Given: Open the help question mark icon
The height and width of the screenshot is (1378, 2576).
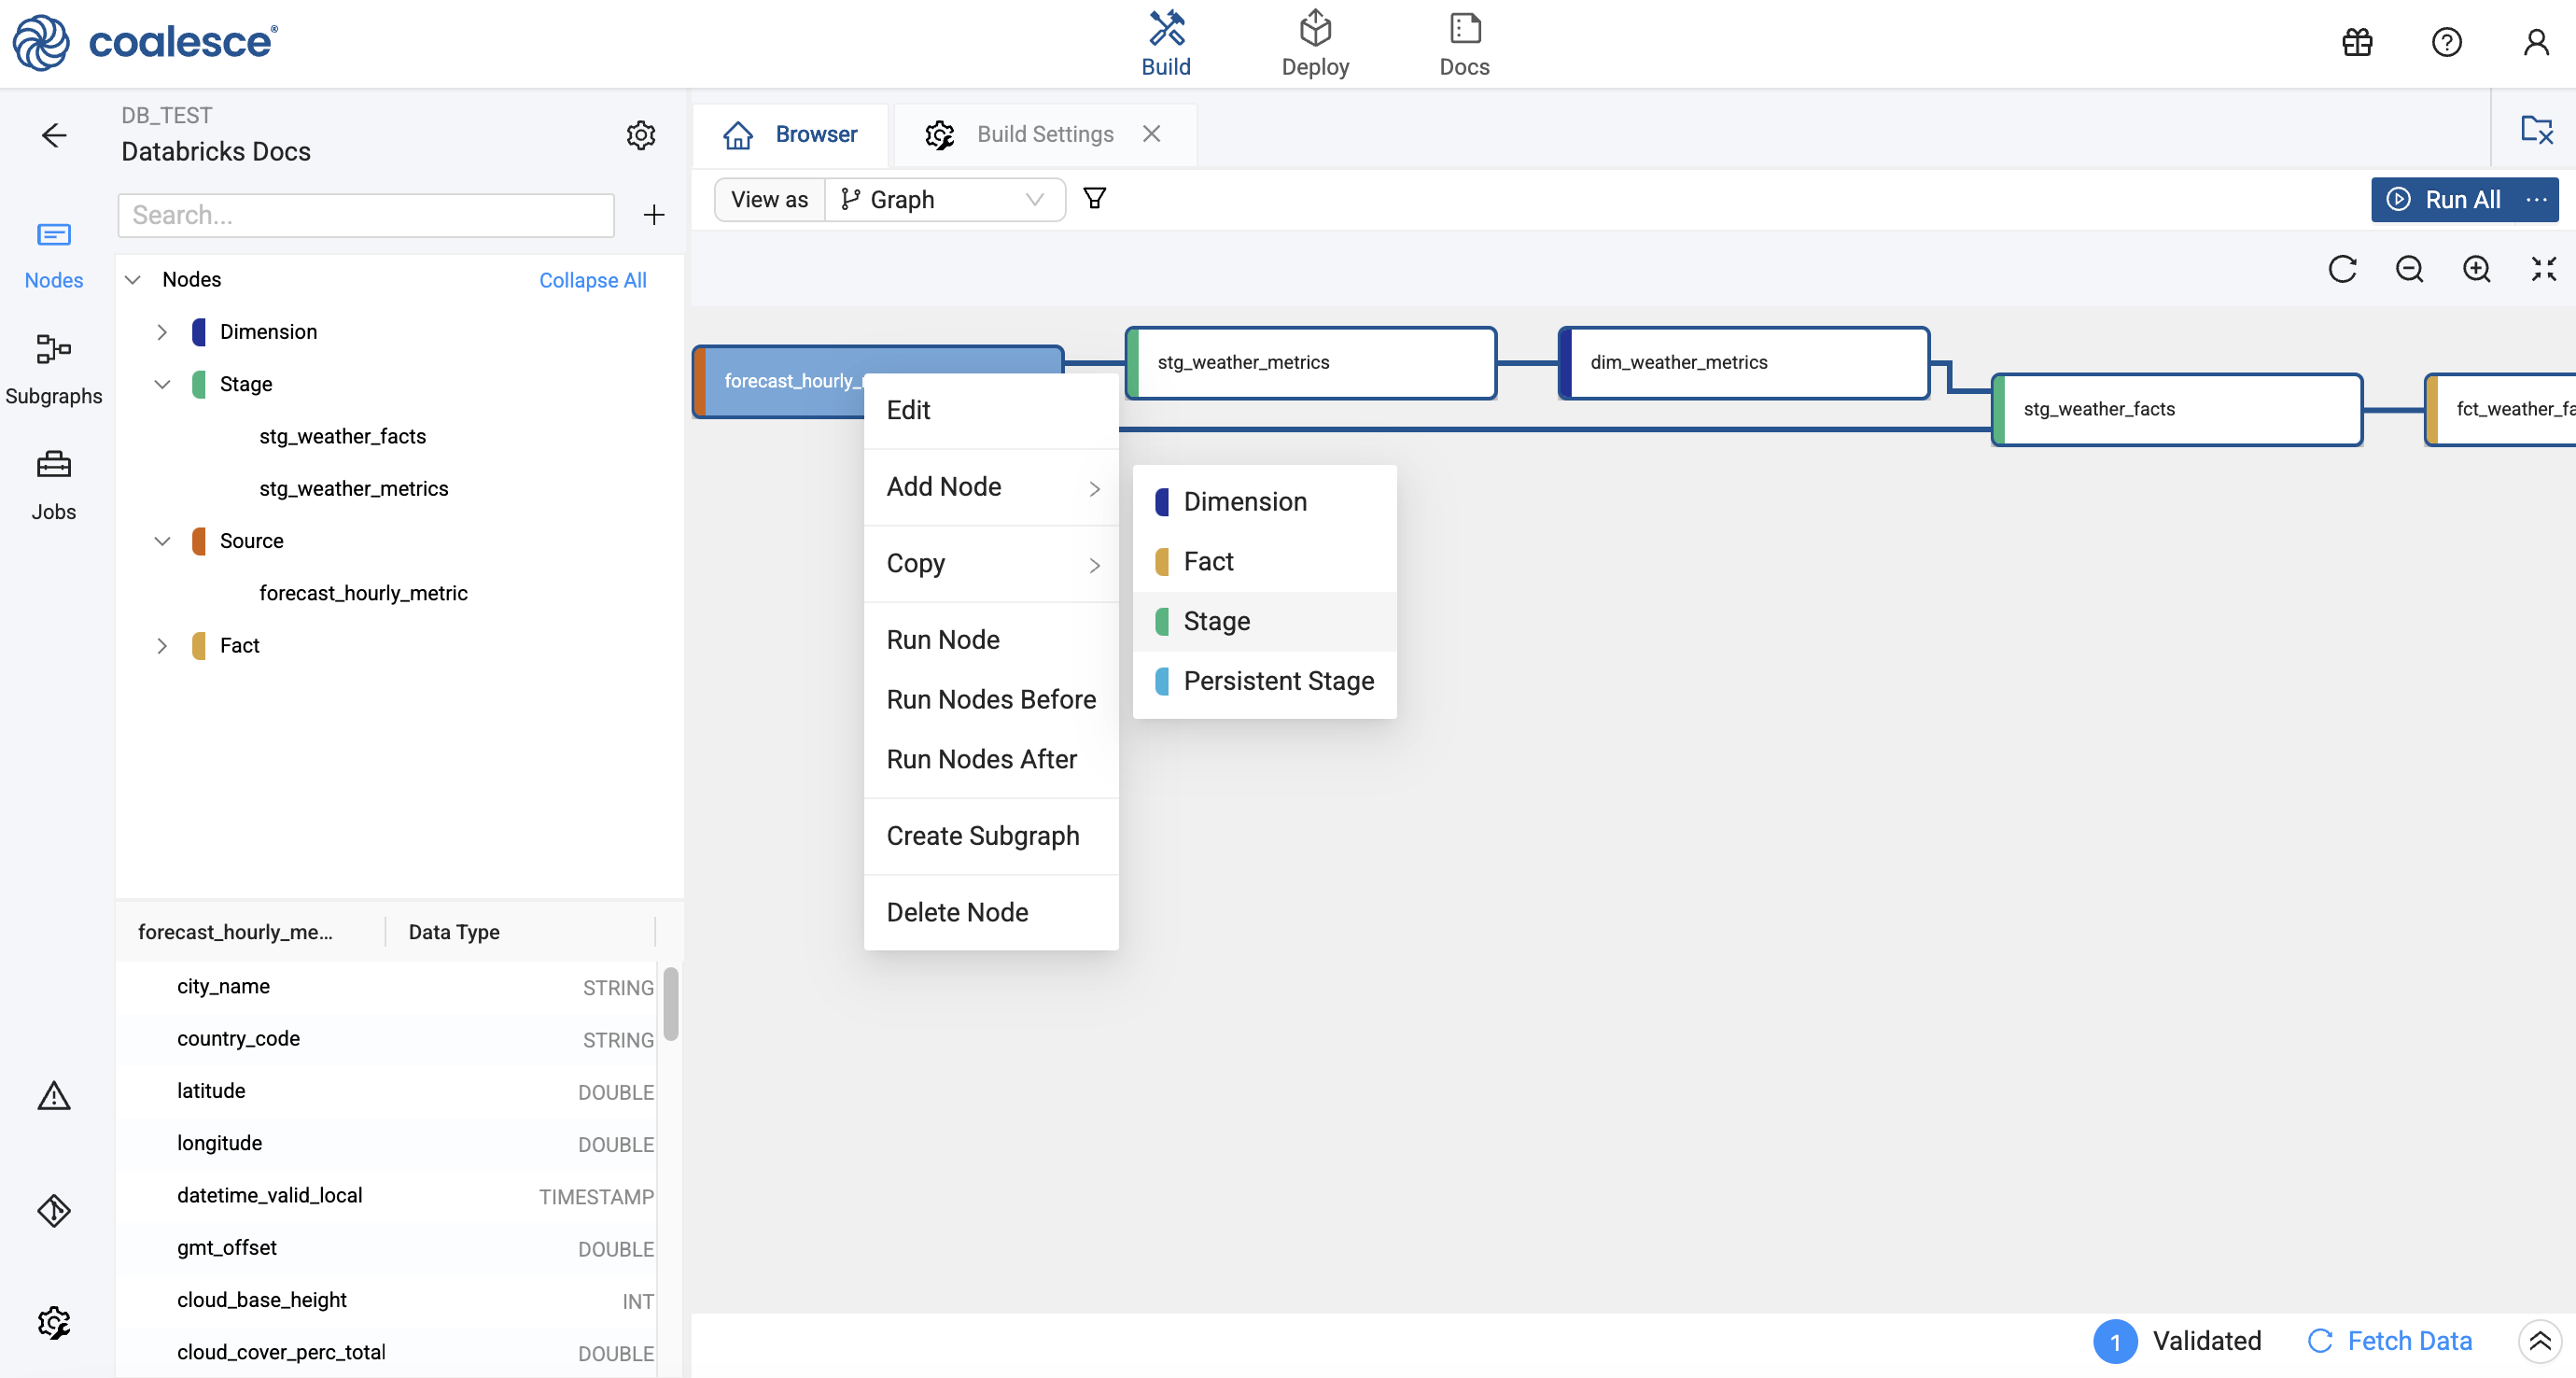Looking at the screenshot, I should [x=2446, y=42].
